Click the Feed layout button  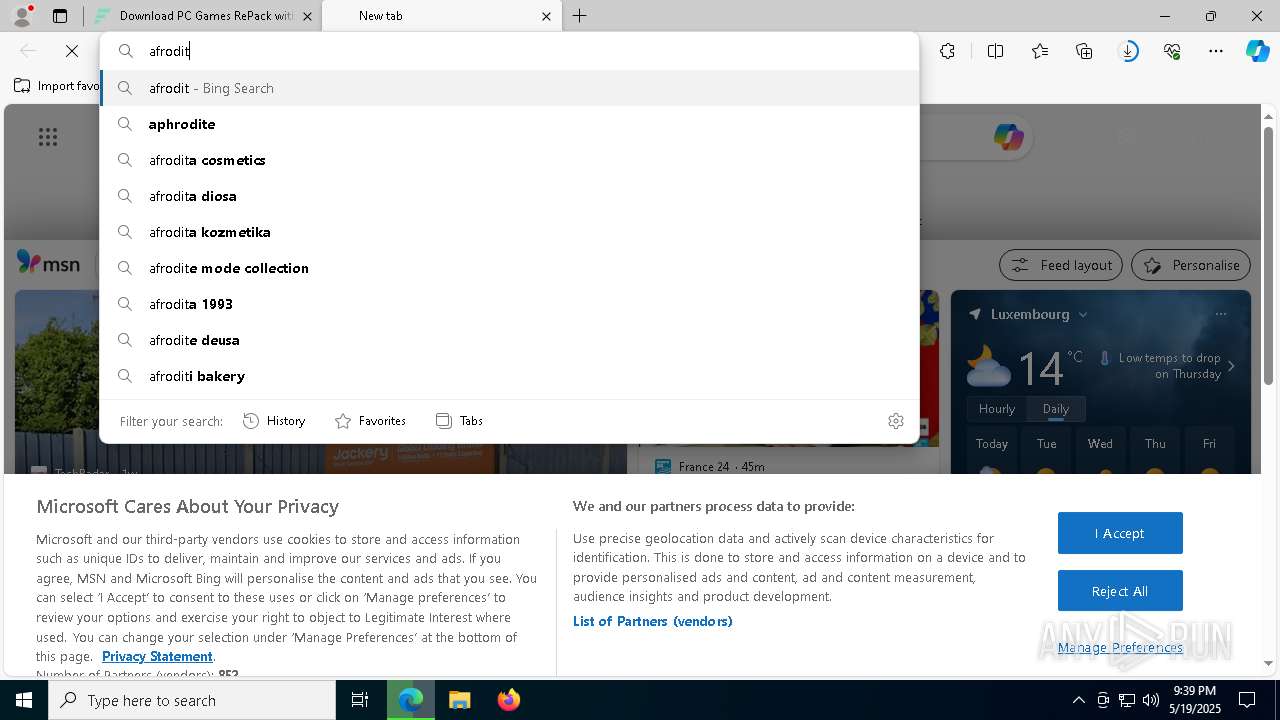[1061, 265]
